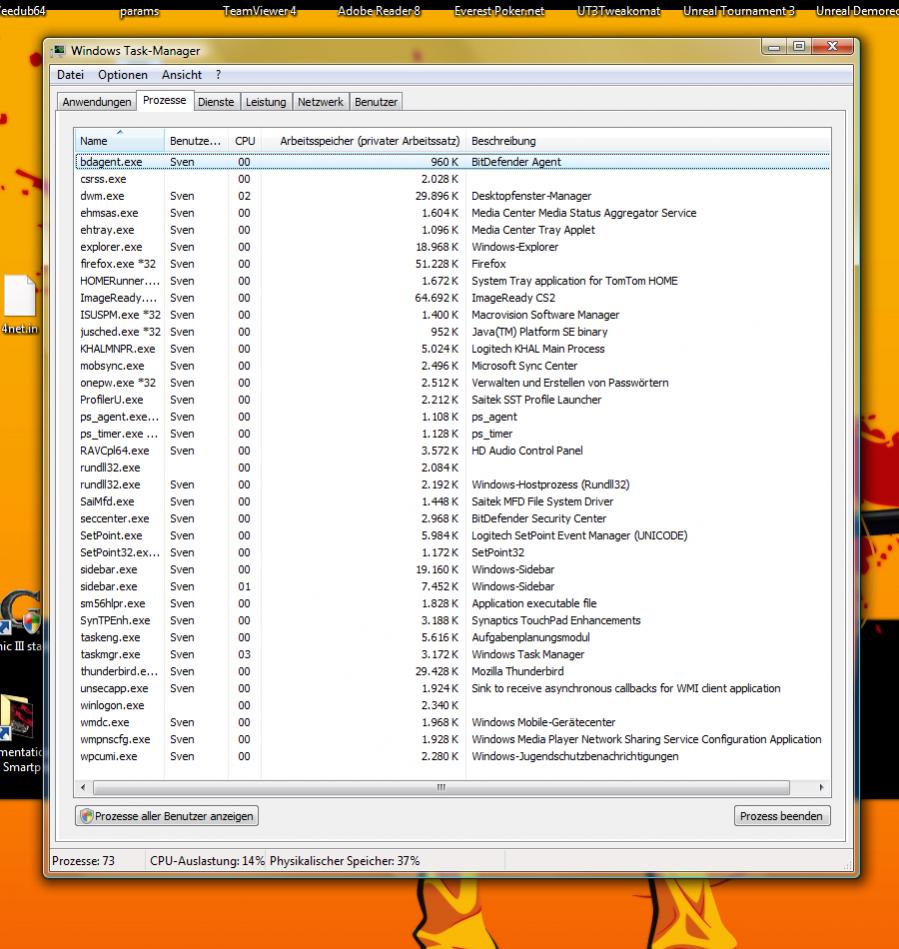The height and width of the screenshot is (949, 899).
Task: Click CPU-Auslastung: 14% in status bar
Action: (207, 860)
